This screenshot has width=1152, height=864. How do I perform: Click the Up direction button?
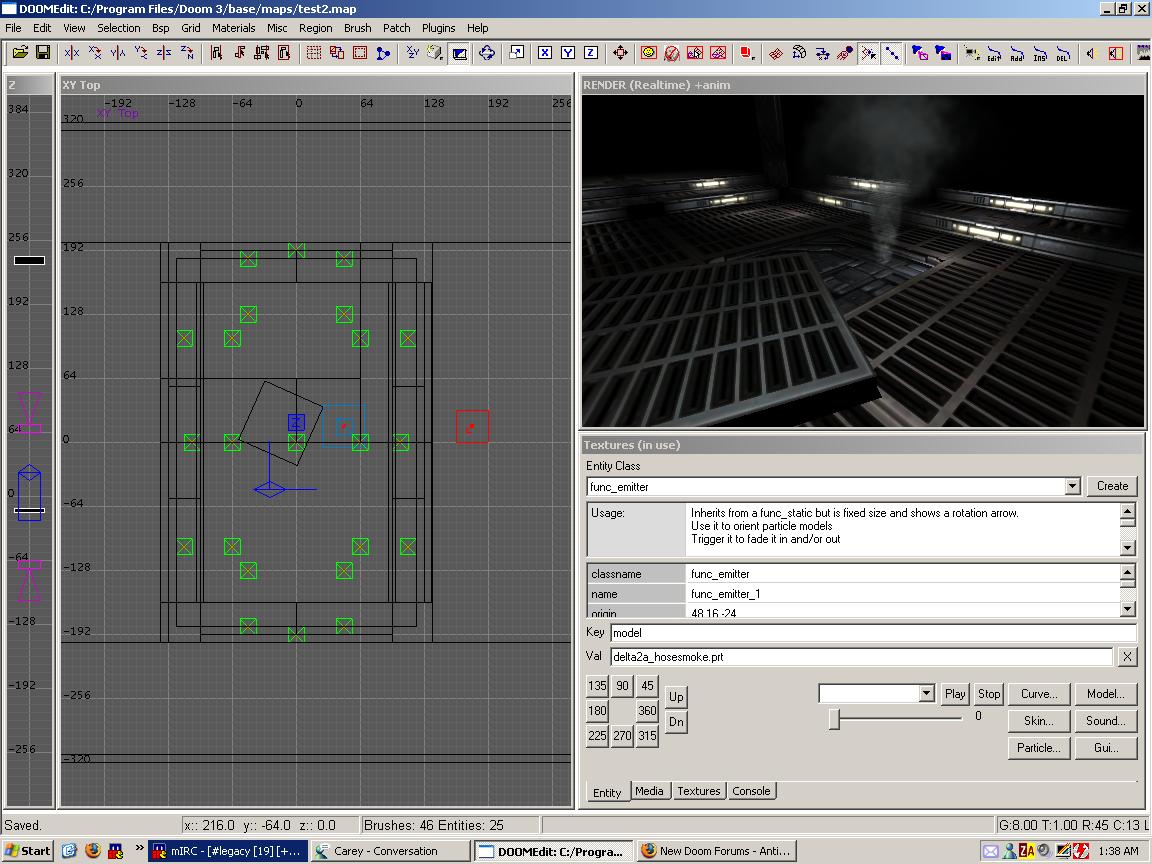(x=676, y=696)
